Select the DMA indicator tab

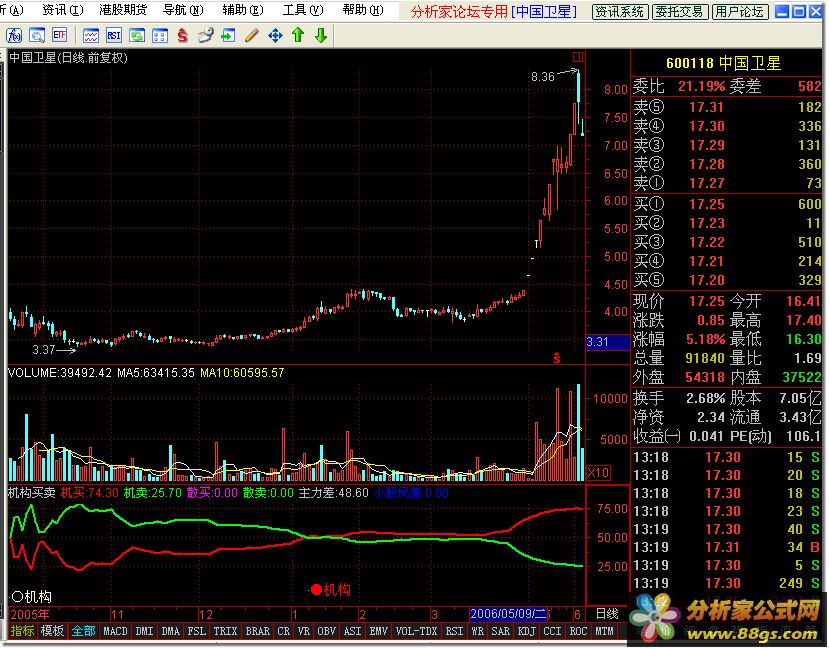coord(170,631)
